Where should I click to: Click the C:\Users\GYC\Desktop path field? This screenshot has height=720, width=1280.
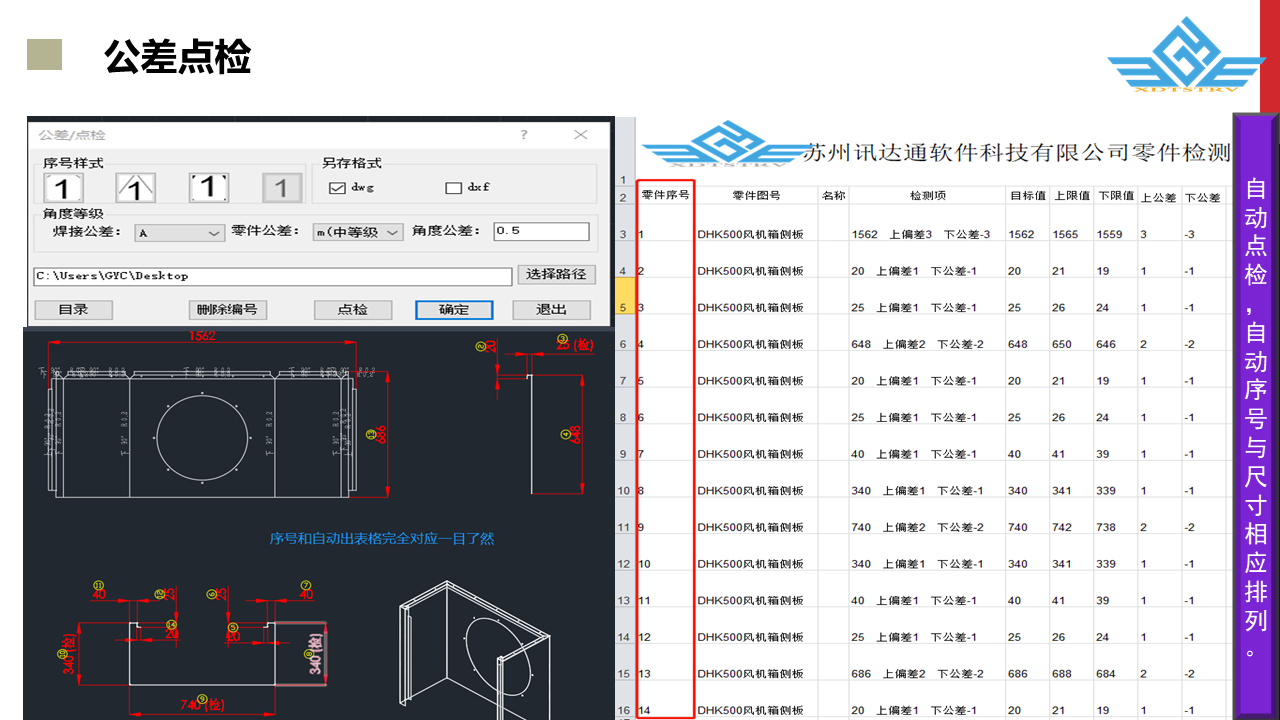(x=272, y=276)
